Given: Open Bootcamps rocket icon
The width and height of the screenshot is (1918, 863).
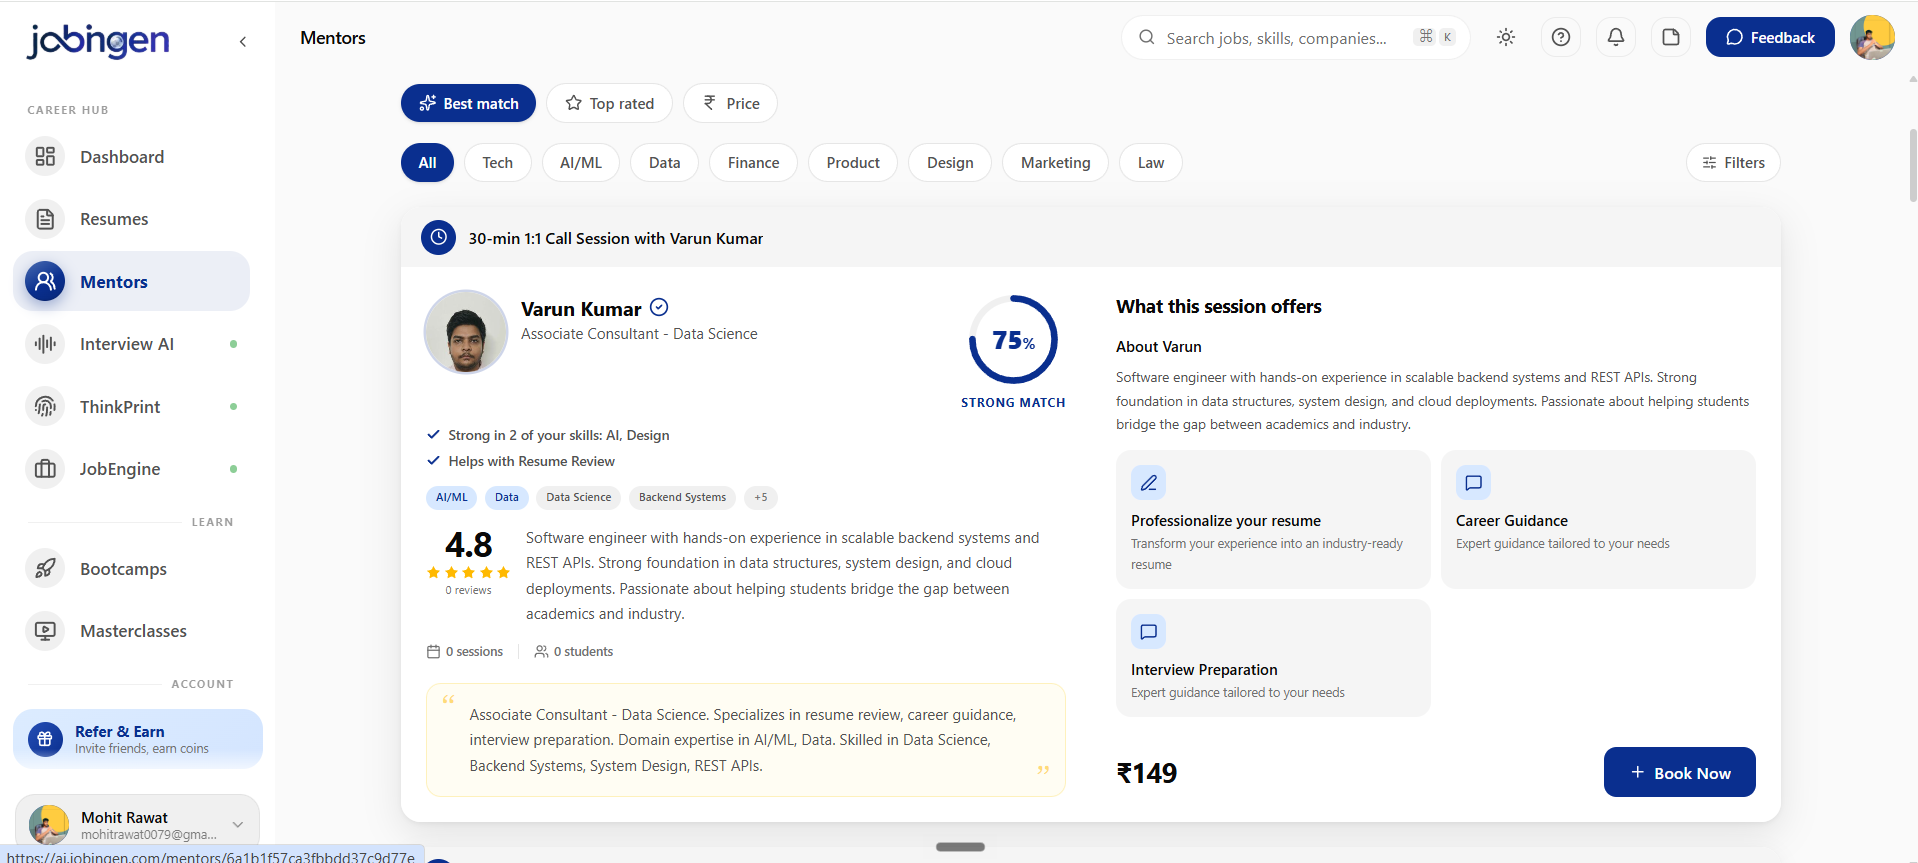Looking at the screenshot, I should [45, 569].
